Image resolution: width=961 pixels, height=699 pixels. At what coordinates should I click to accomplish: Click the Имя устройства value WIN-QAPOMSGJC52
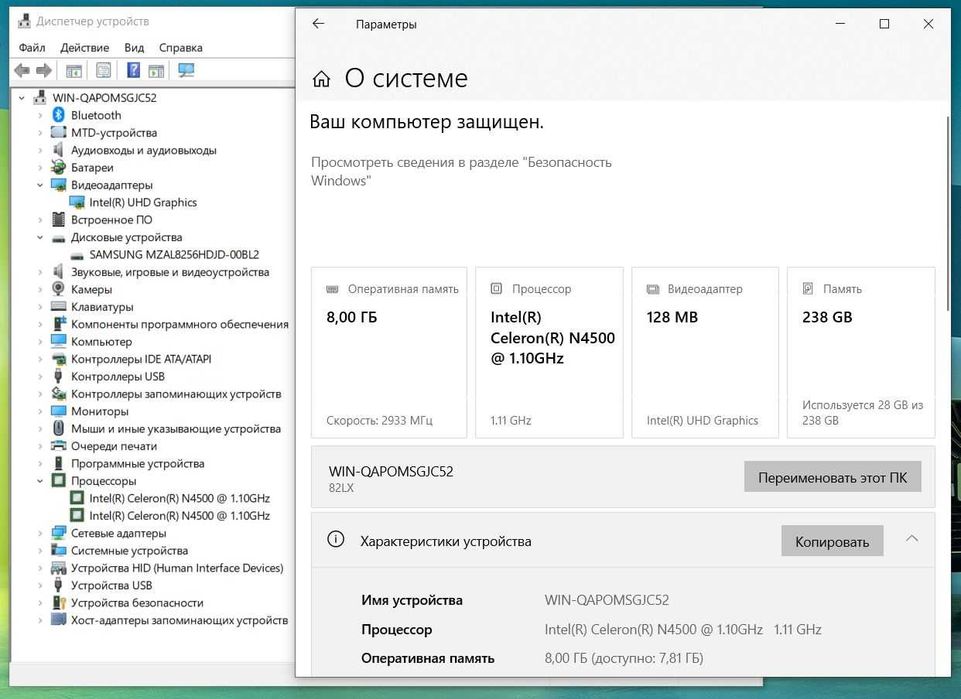607,600
